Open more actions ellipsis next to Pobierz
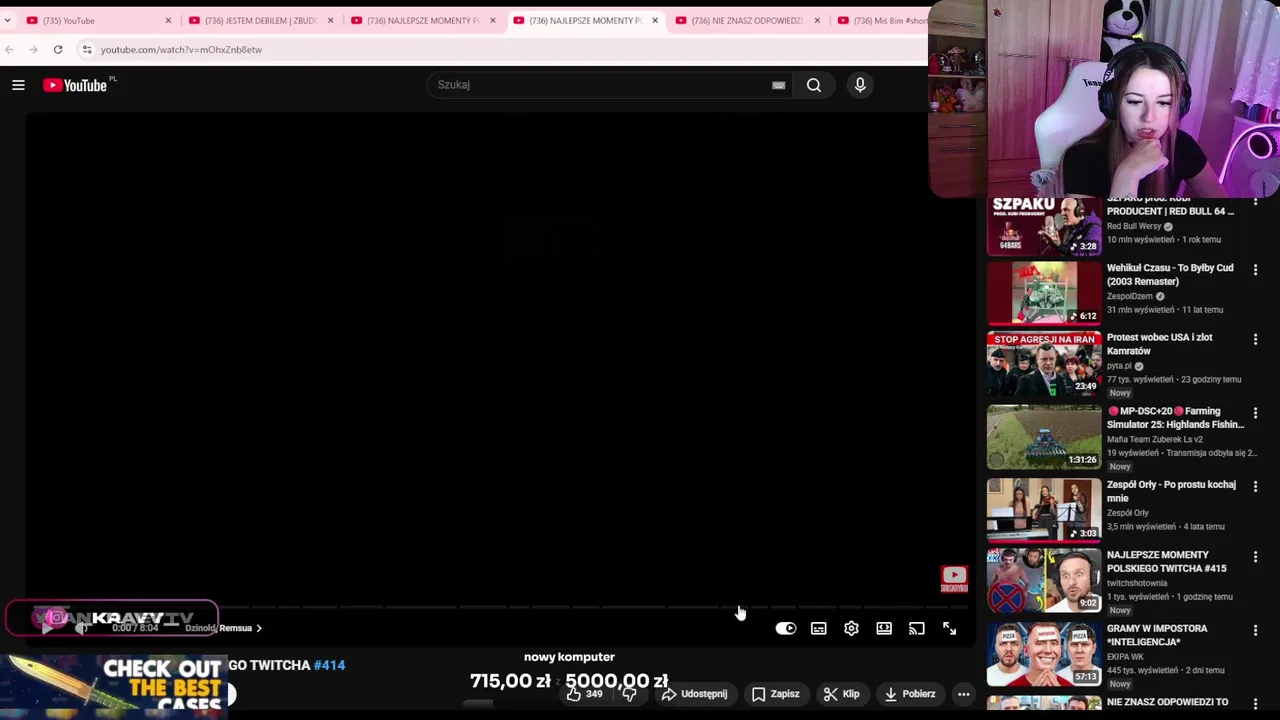This screenshot has height=720, width=1280. 963,694
